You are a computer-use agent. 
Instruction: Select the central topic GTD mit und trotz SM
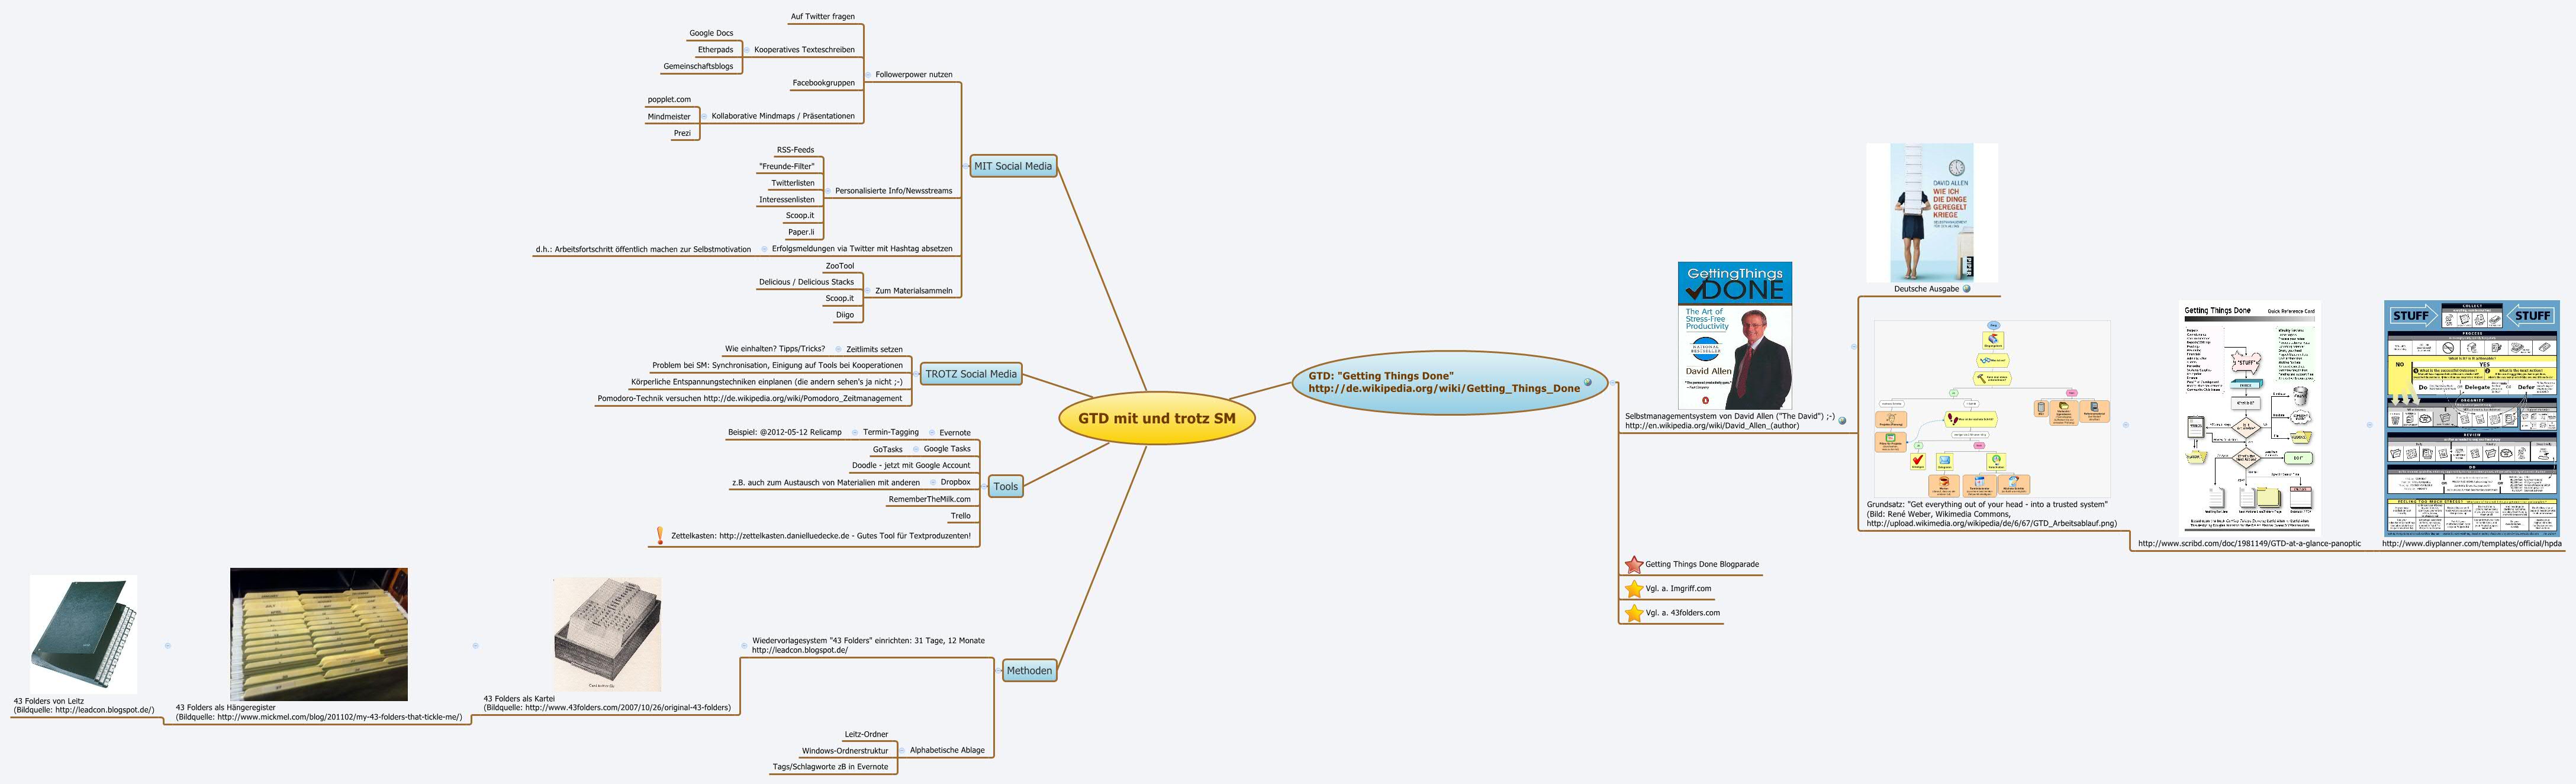pos(1156,419)
